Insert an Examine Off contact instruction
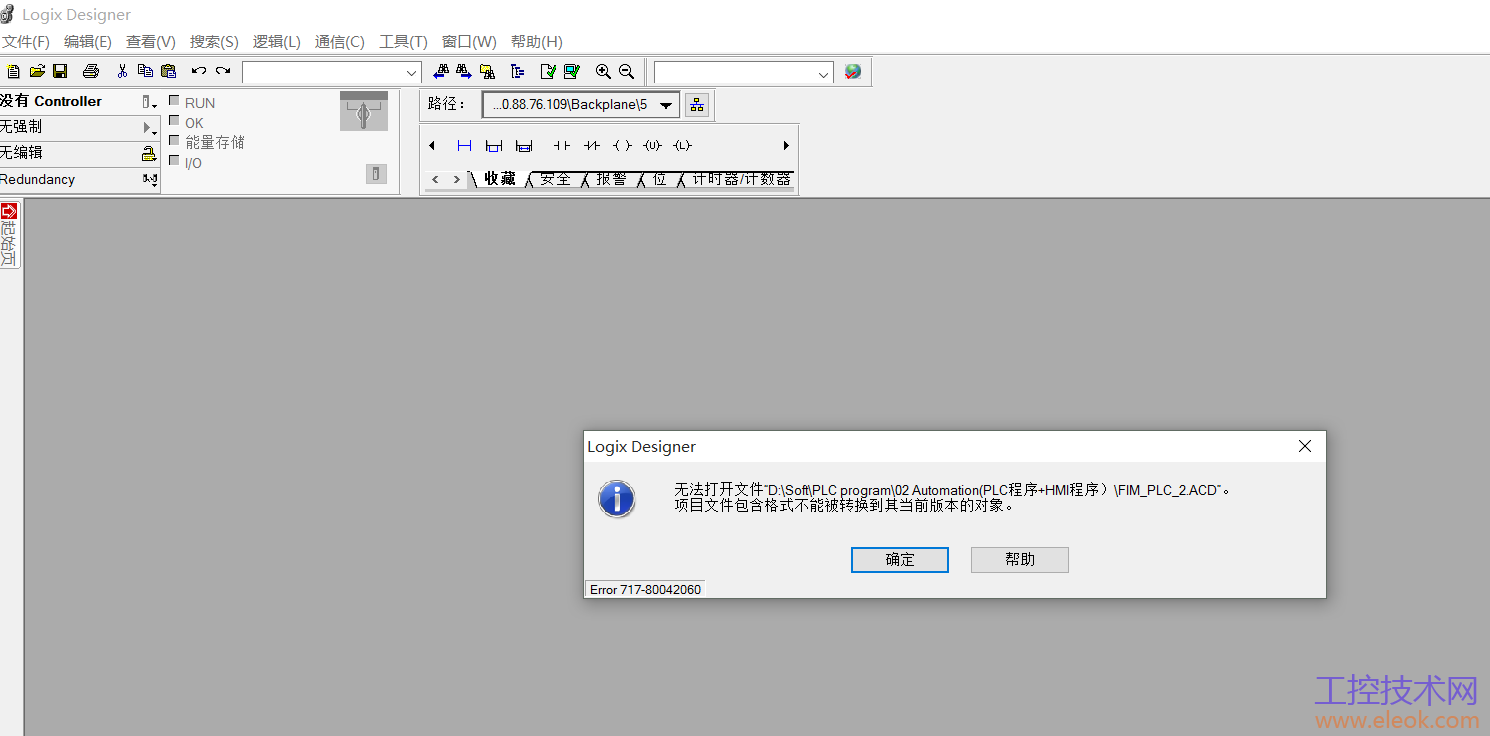The width and height of the screenshot is (1490, 736). tap(592, 146)
